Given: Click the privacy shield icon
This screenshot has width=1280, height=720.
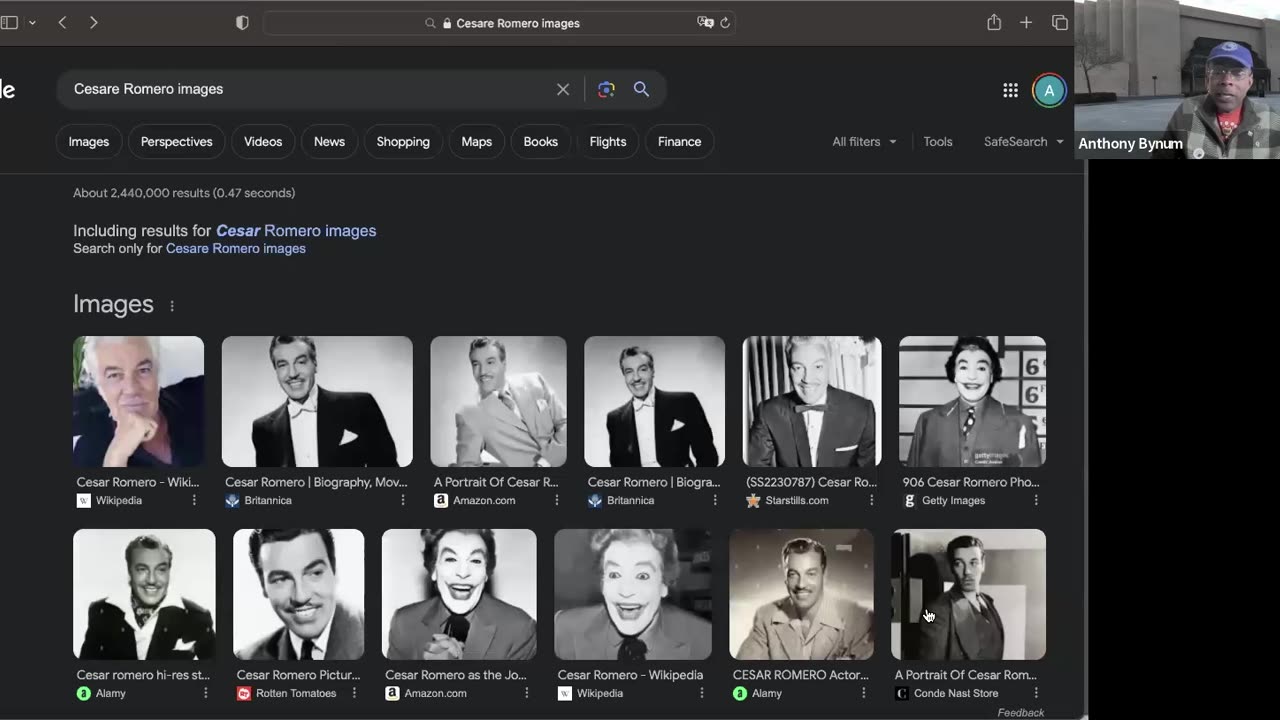Looking at the screenshot, I should pyautogui.click(x=242, y=22).
